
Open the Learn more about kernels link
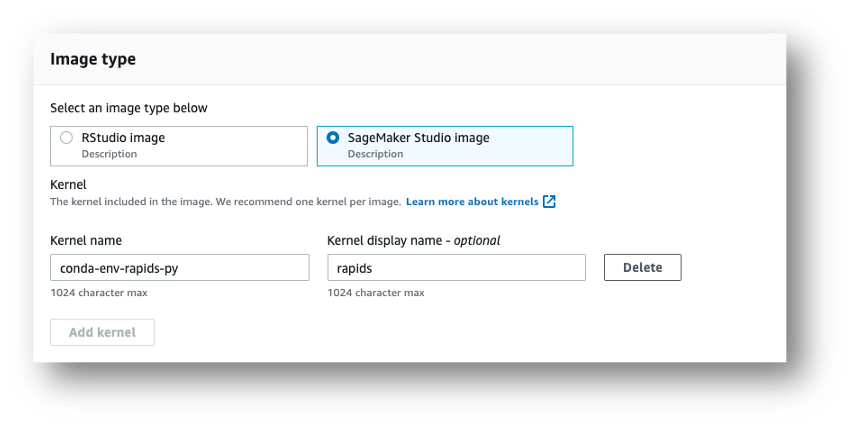point(472,201)
